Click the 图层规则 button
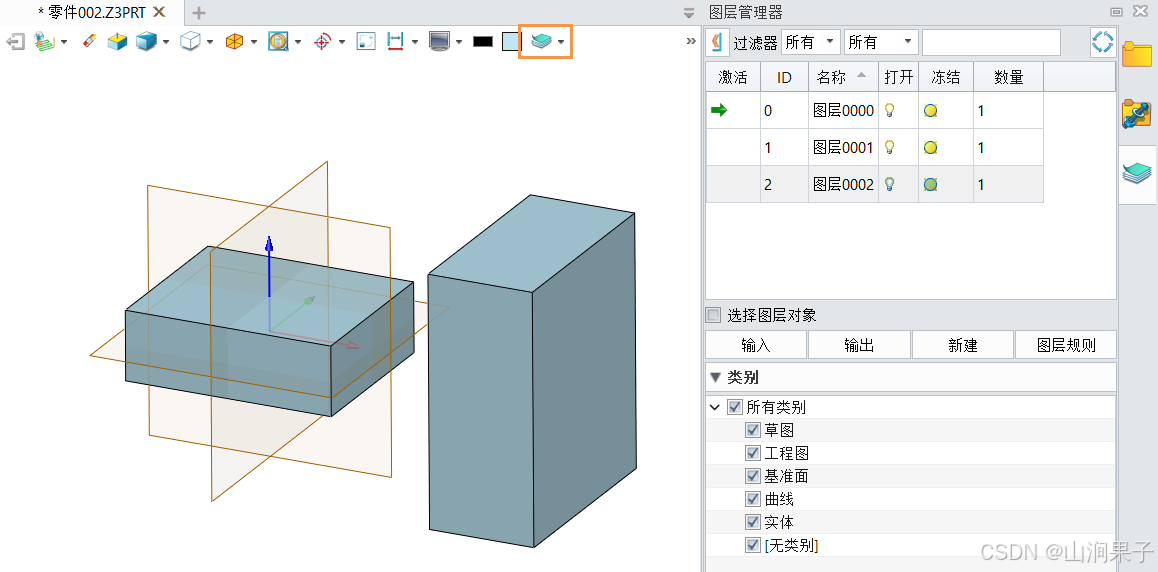1158x572 pixels. 1066,345
